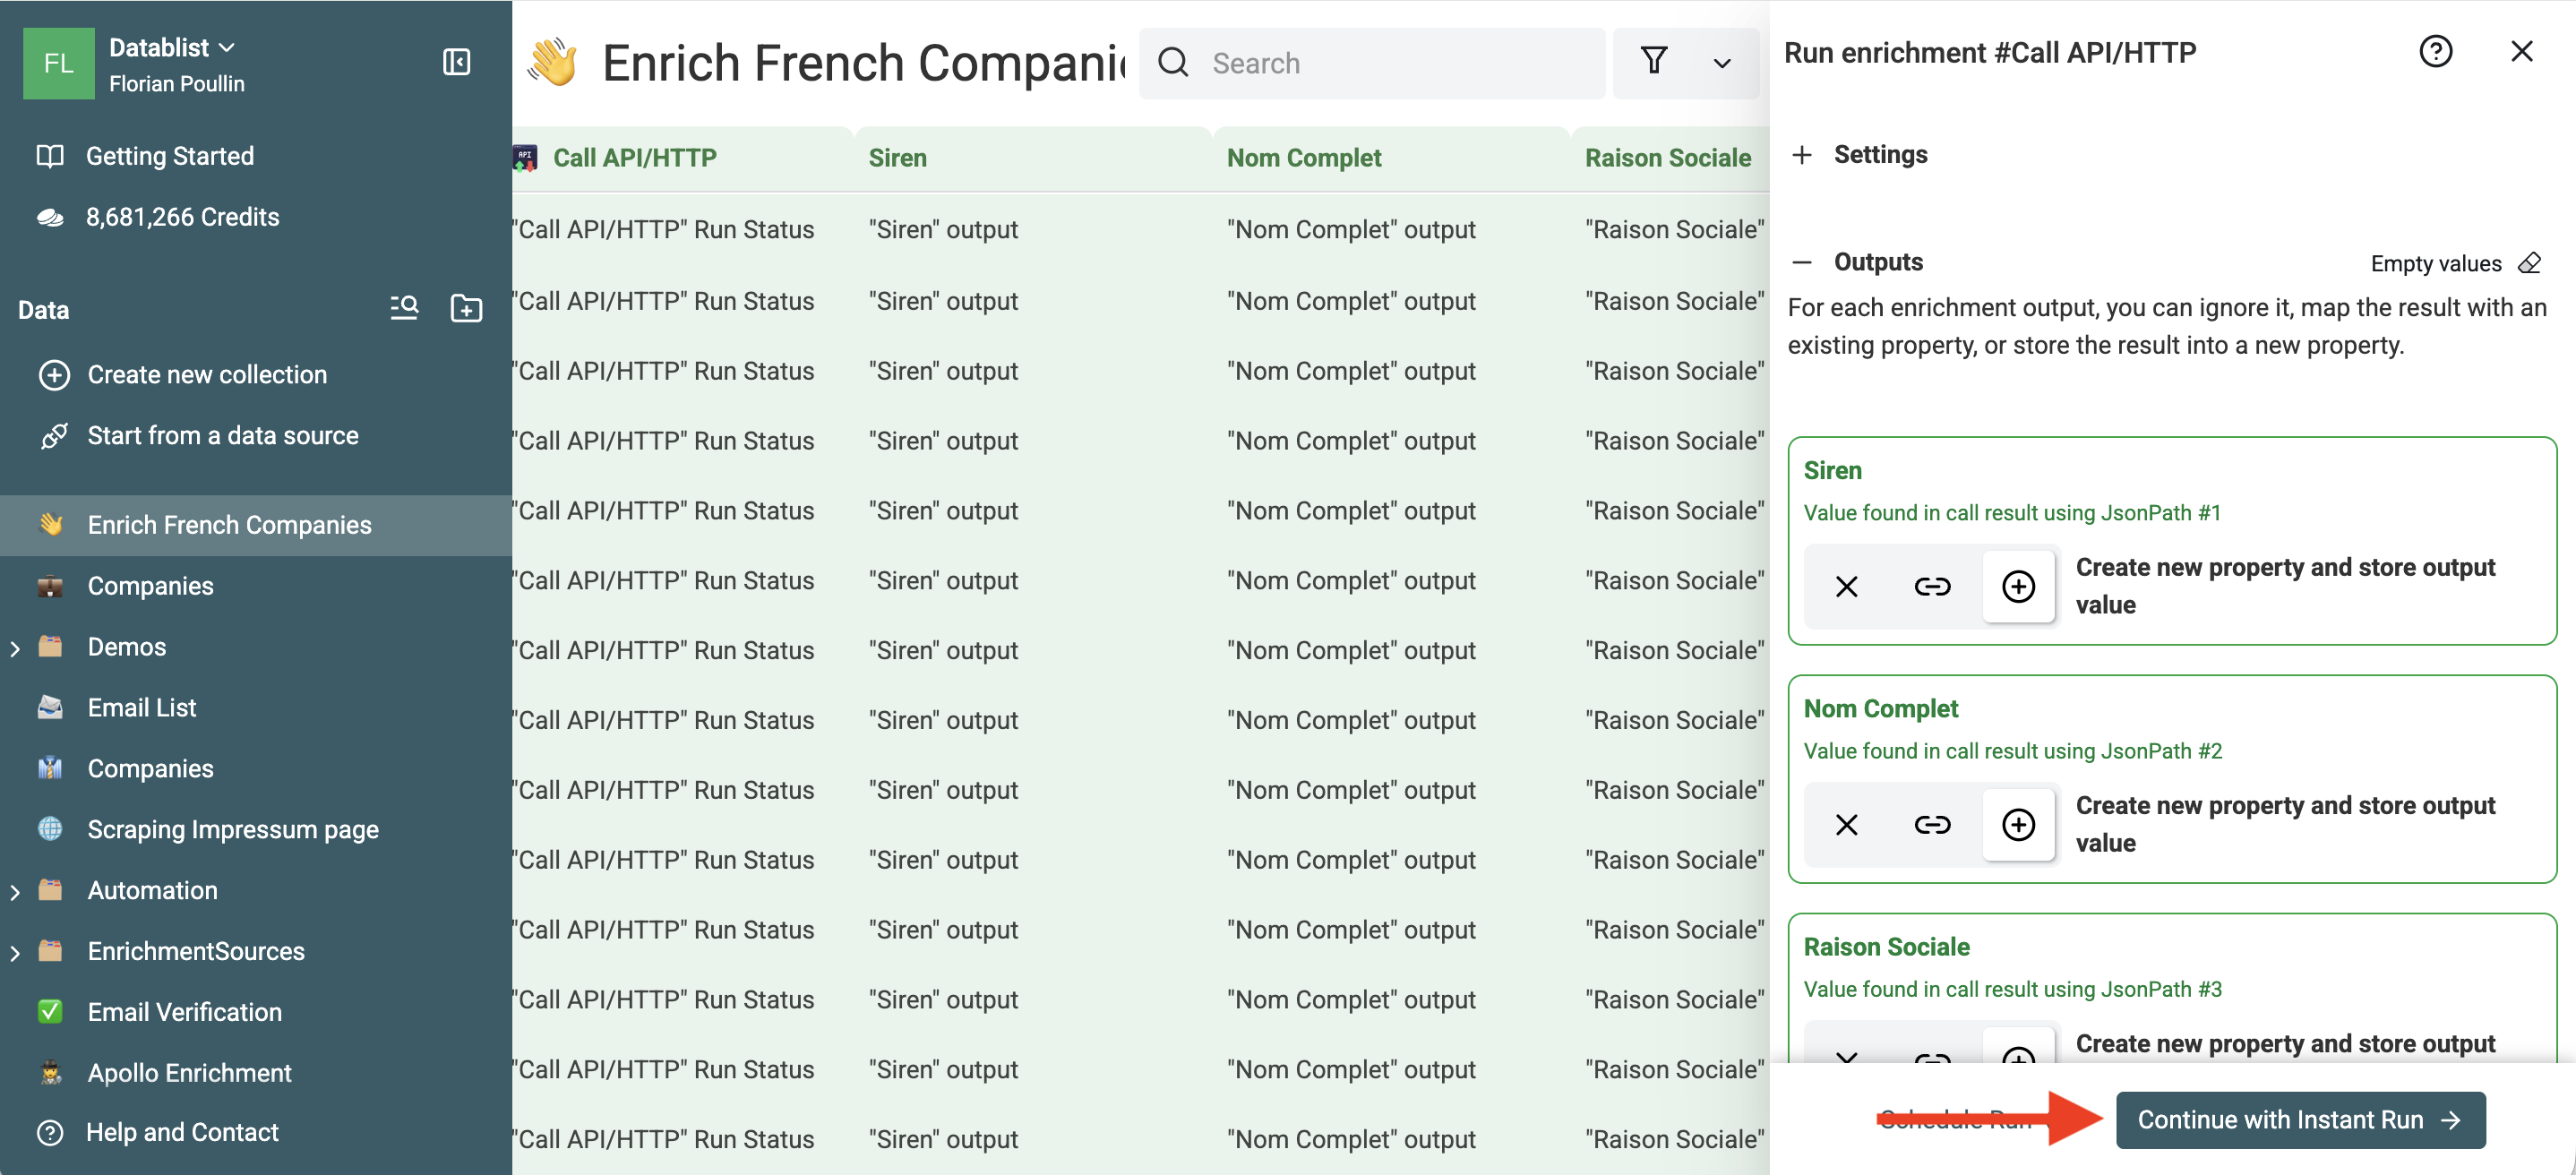Image resolution: width=2576 pixels, height=1175 pixels.
Task: Open the Email Verification collection
Action: [x=184, y=1012]
